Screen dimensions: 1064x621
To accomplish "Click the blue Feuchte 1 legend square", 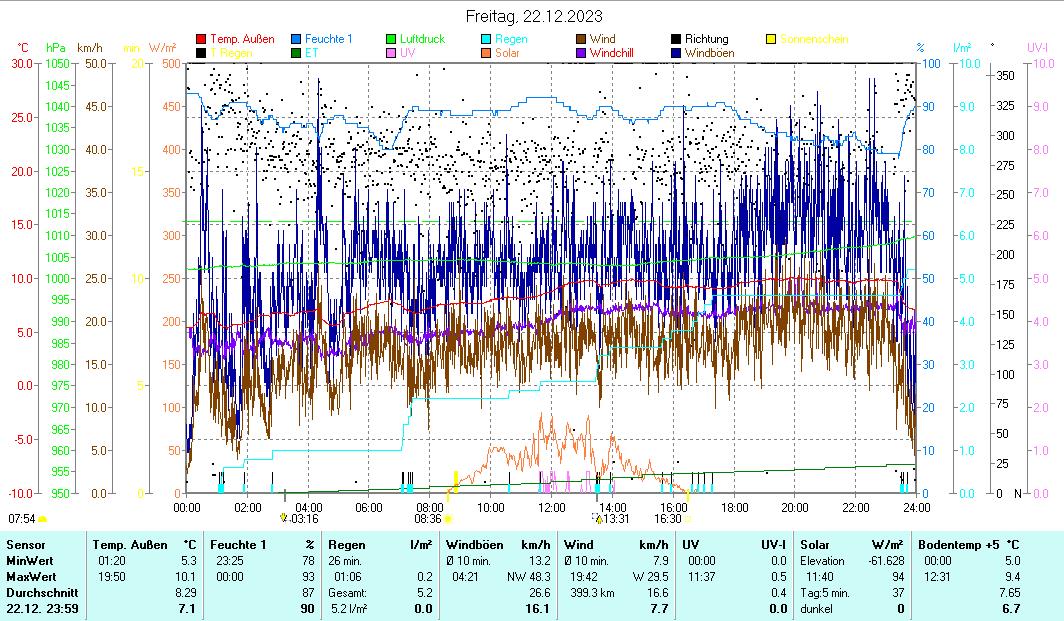I will pyautogui.click(x=296, y=40).
